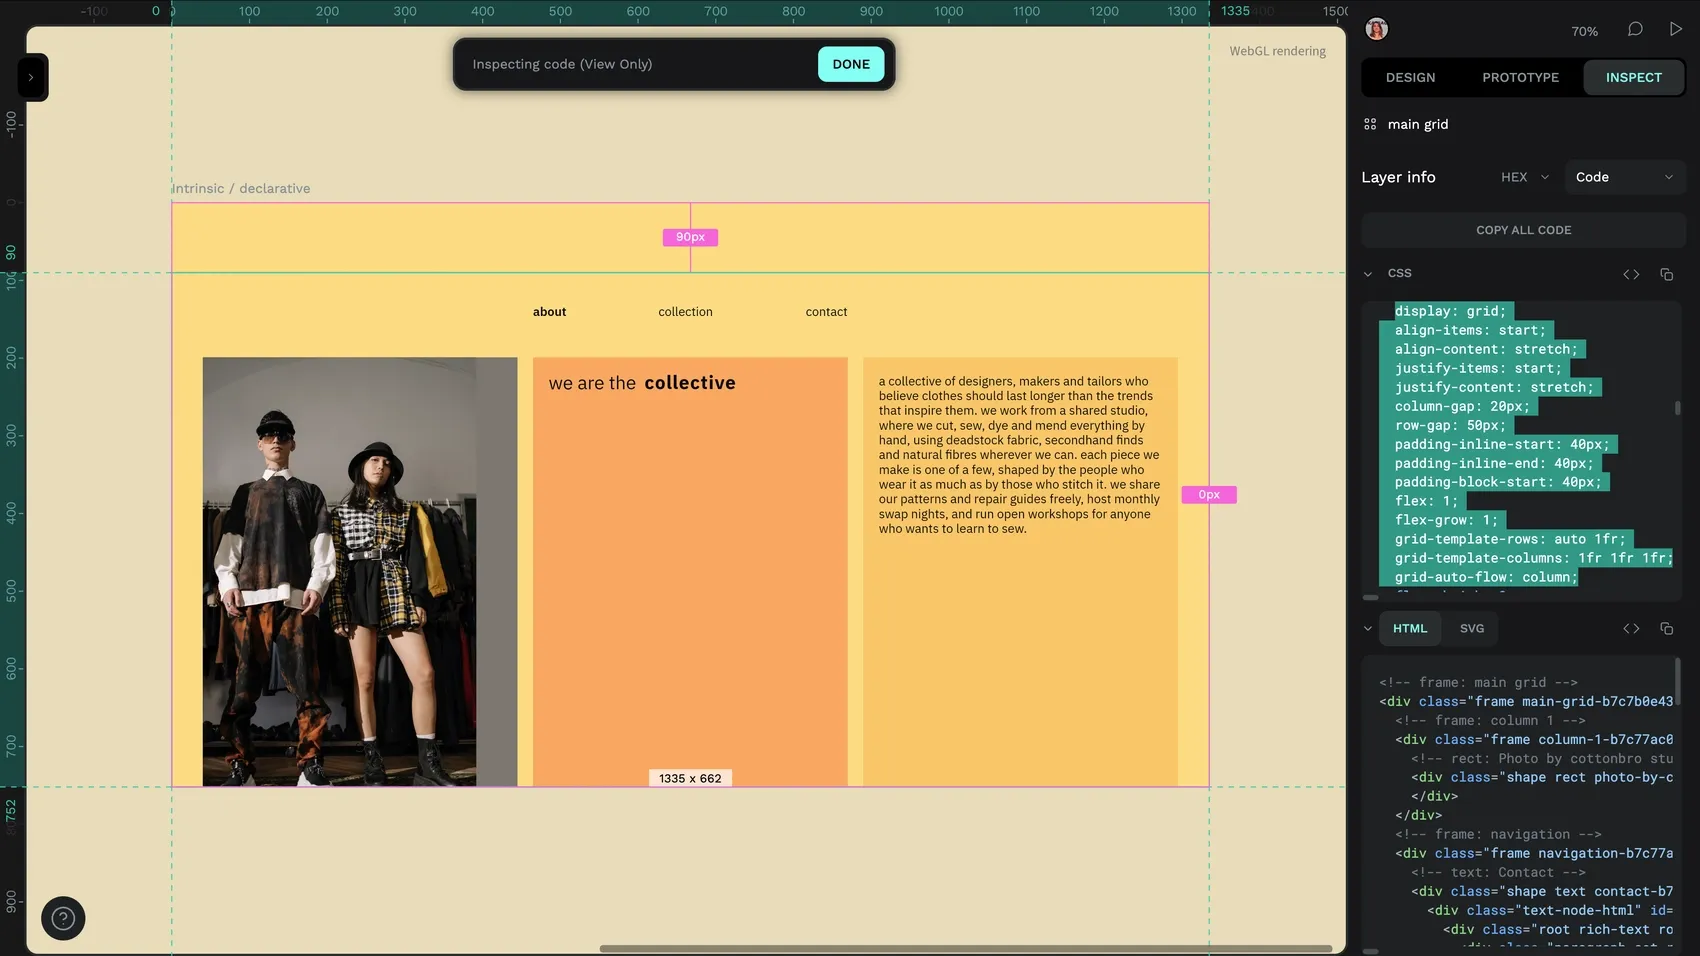Start the prototype play icon
This screenshot has height=956, width=1700.
[1676, 29]
